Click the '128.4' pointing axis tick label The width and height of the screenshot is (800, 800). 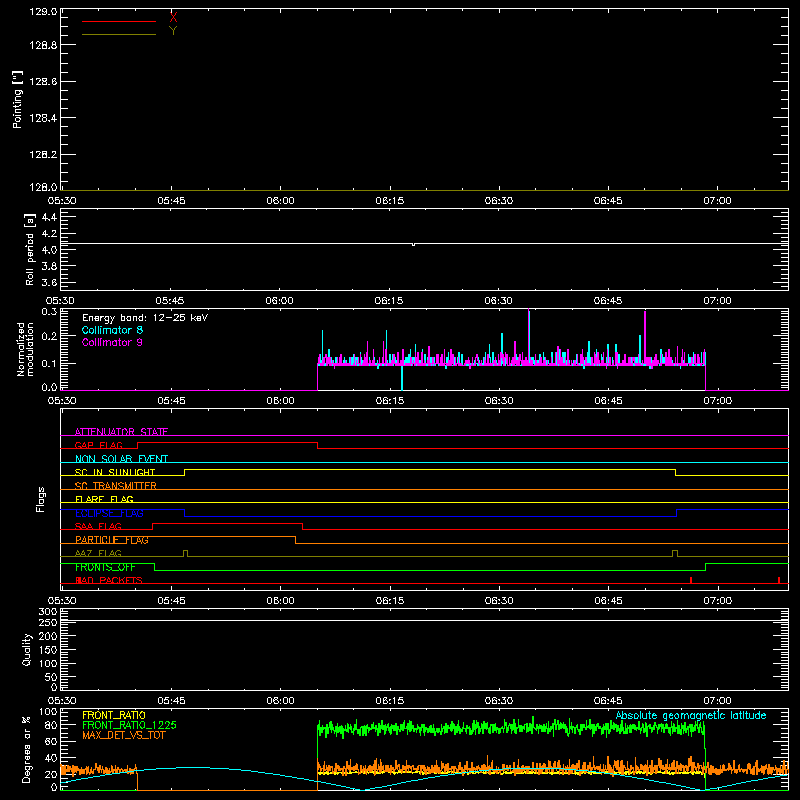tap(43, 118)
